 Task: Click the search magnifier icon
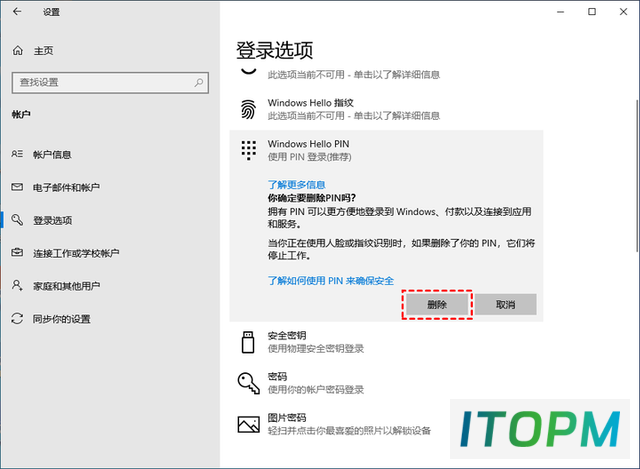coord(199,82)
